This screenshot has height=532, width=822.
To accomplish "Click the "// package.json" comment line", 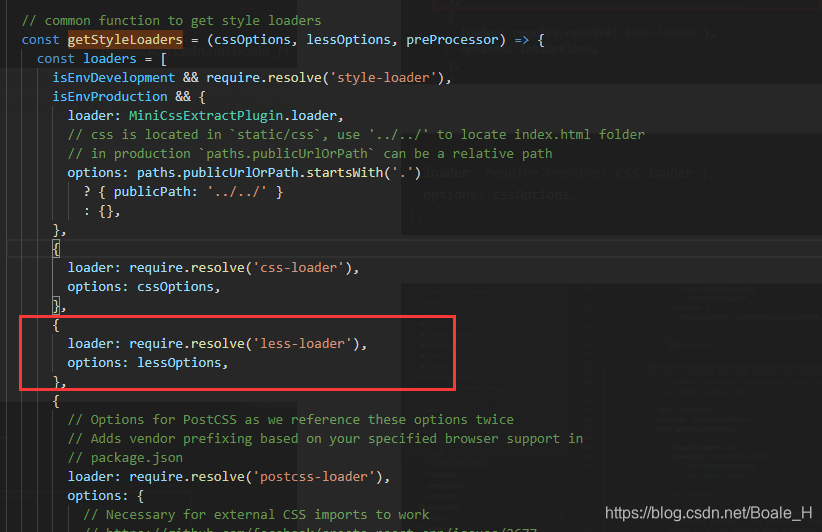I will point(125,458).
